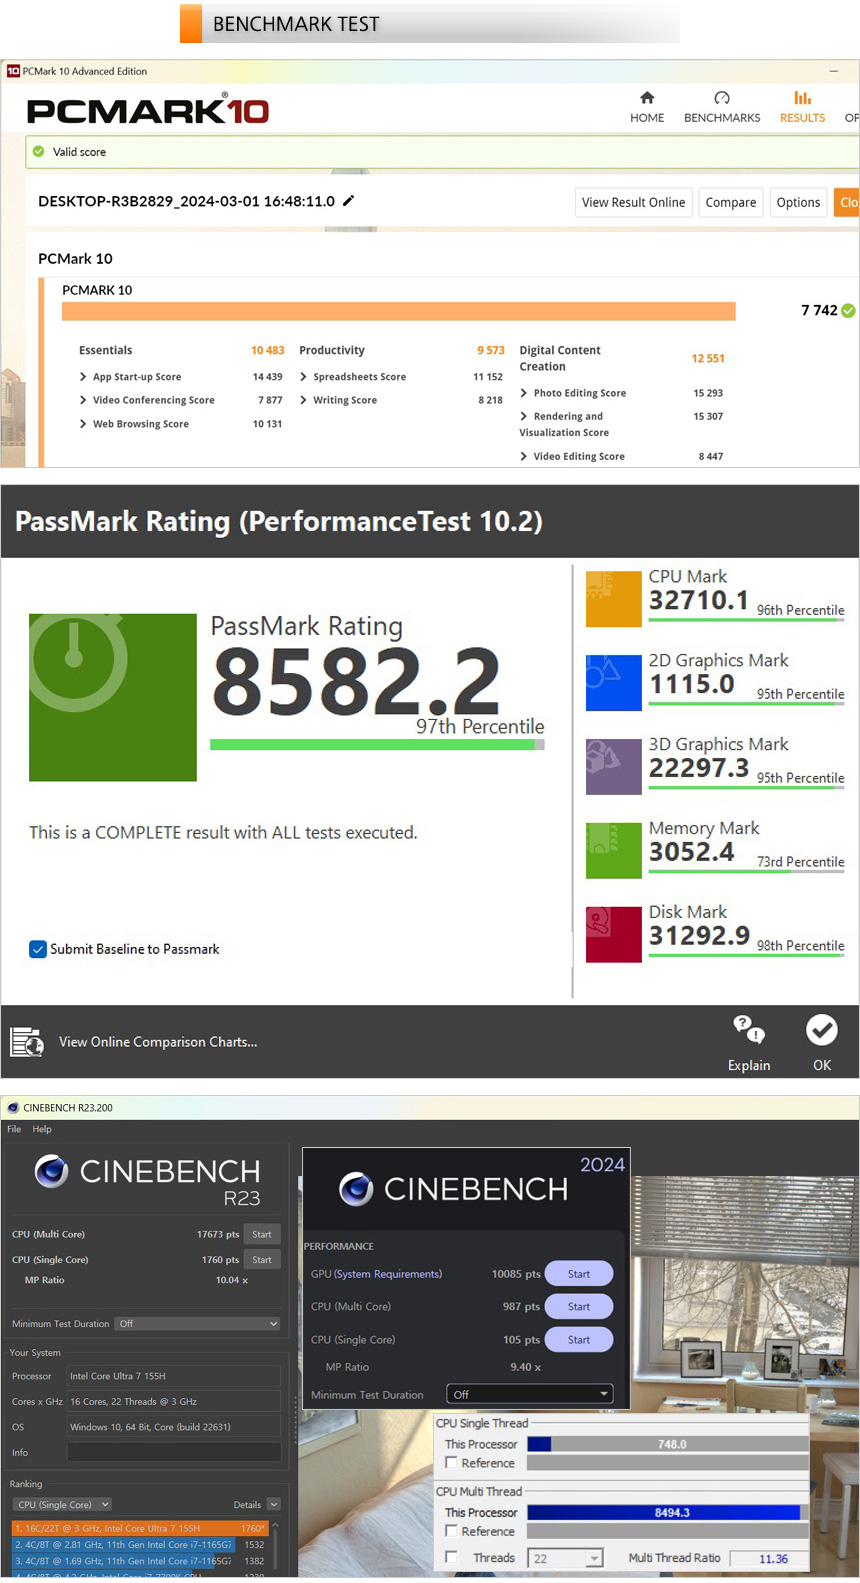Viewport: 860px width, 1583px height.
Task: Click the benchmarks gauge icon
Action: (722, 97)
